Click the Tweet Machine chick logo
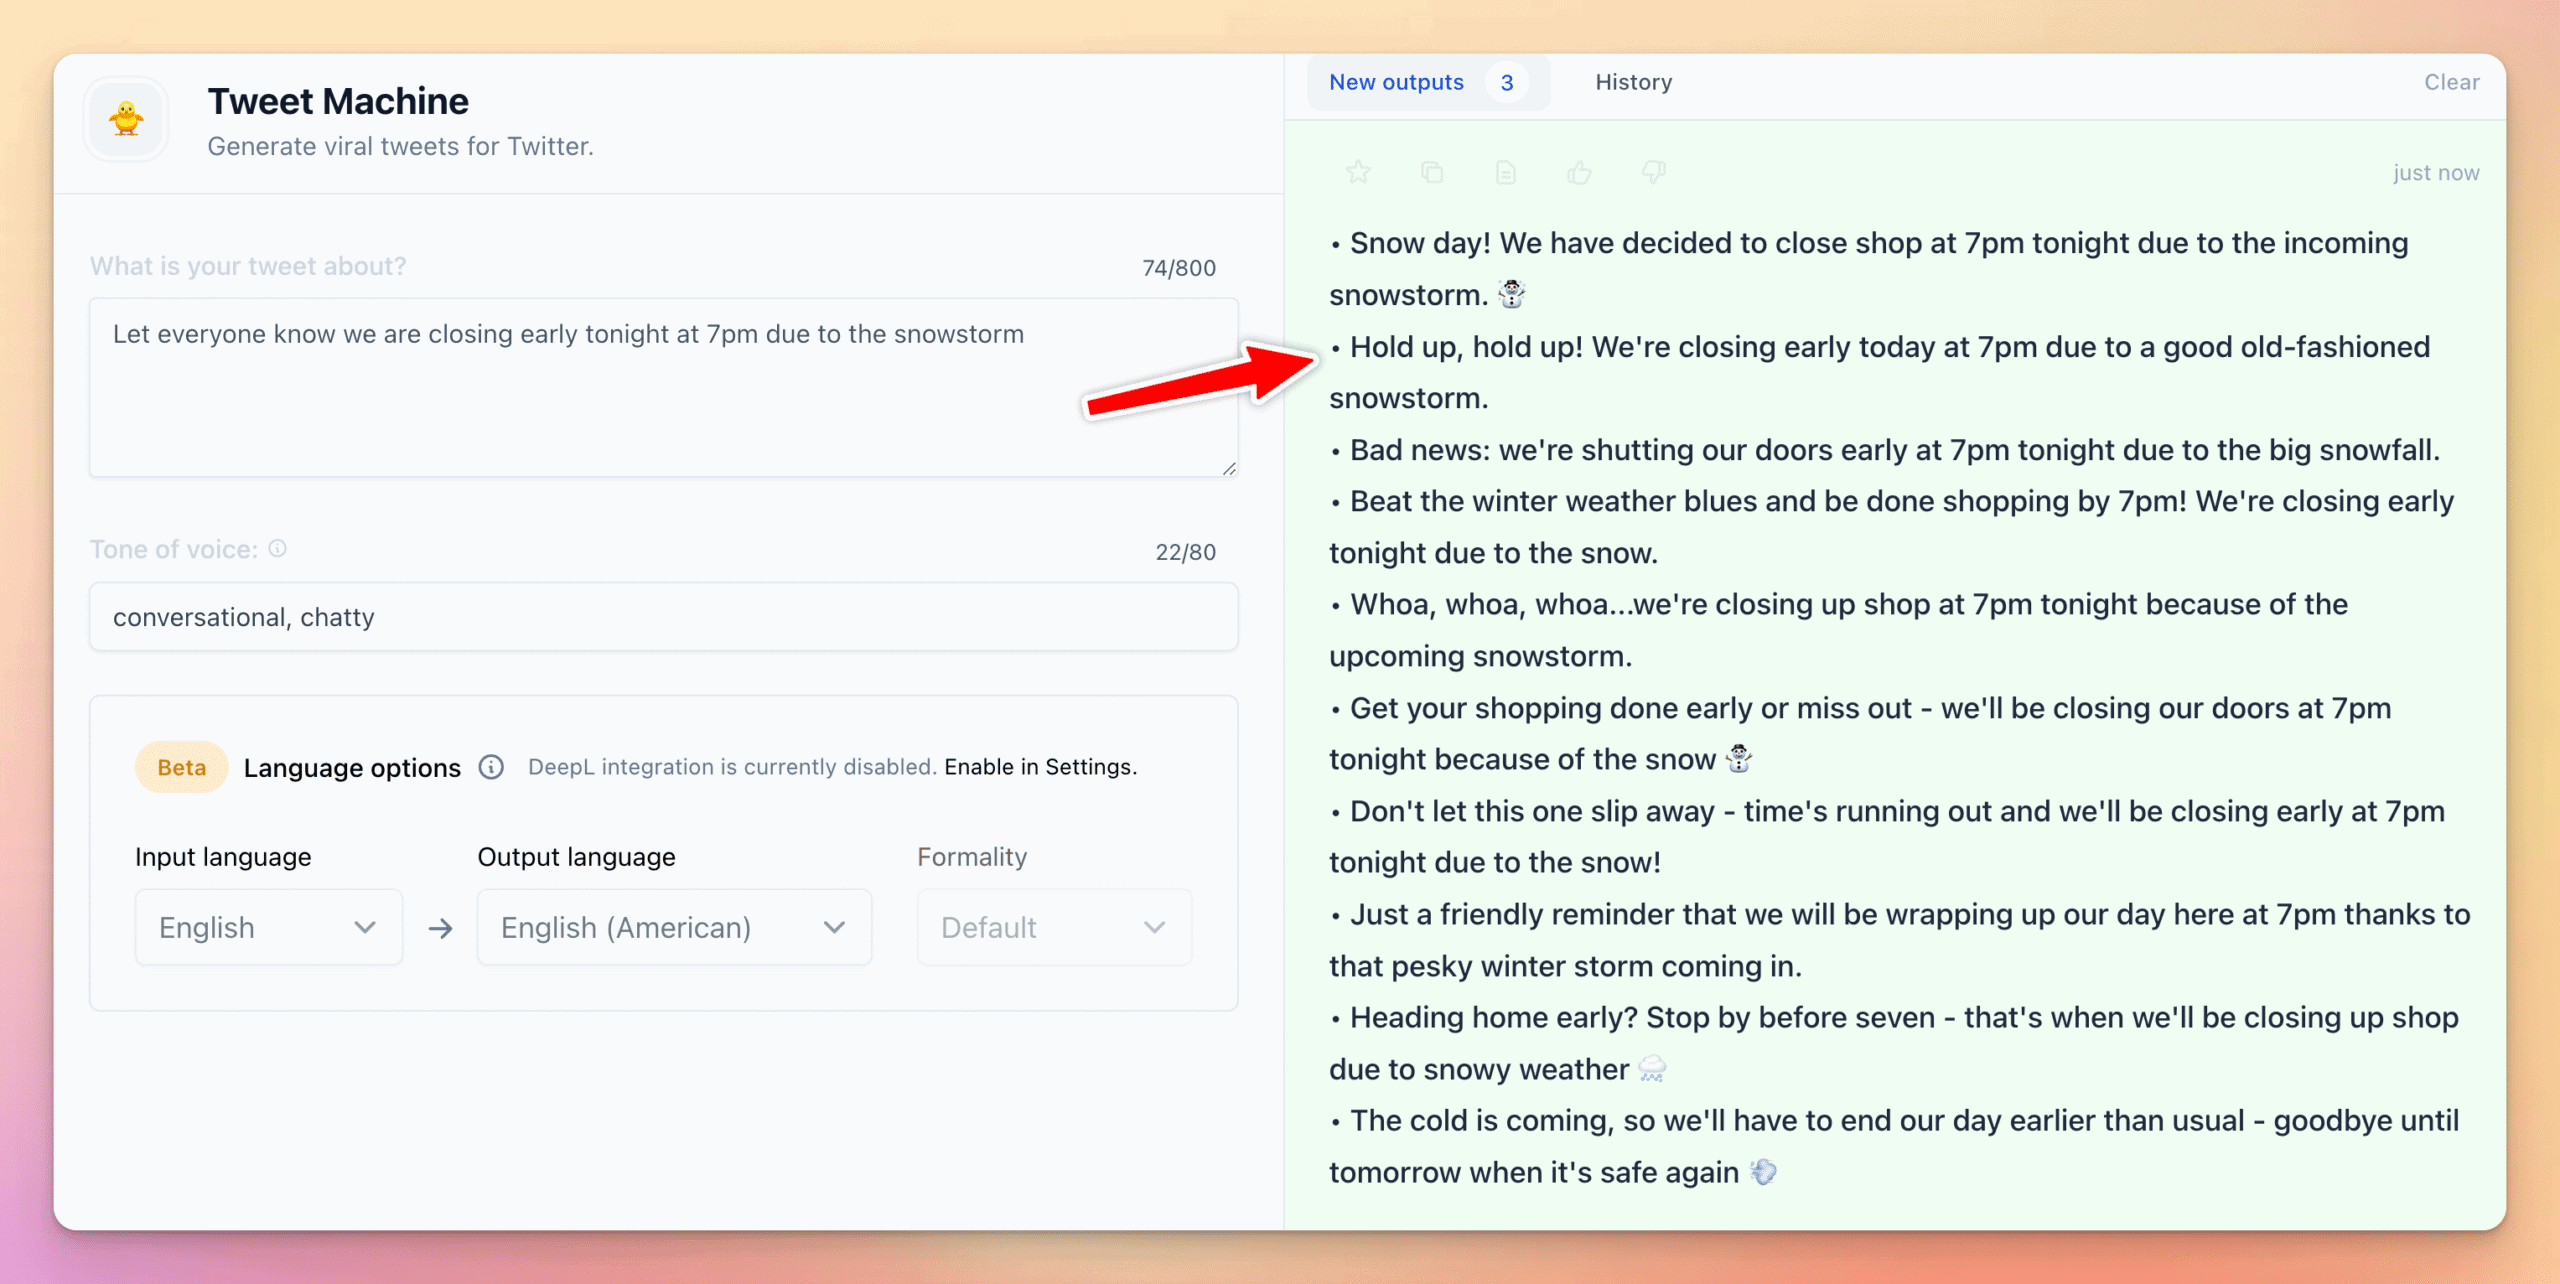 pos(126,119)
